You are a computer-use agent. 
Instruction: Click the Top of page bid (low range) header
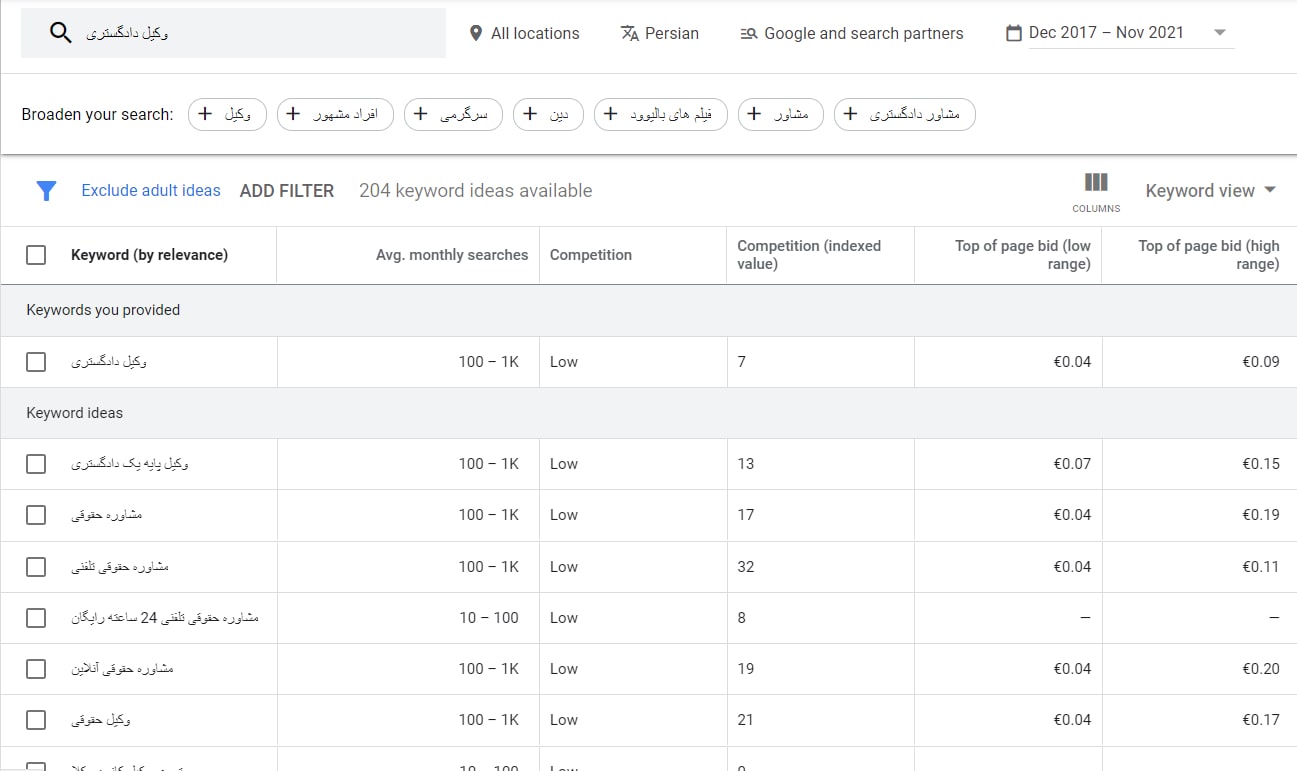point(1023,255)
